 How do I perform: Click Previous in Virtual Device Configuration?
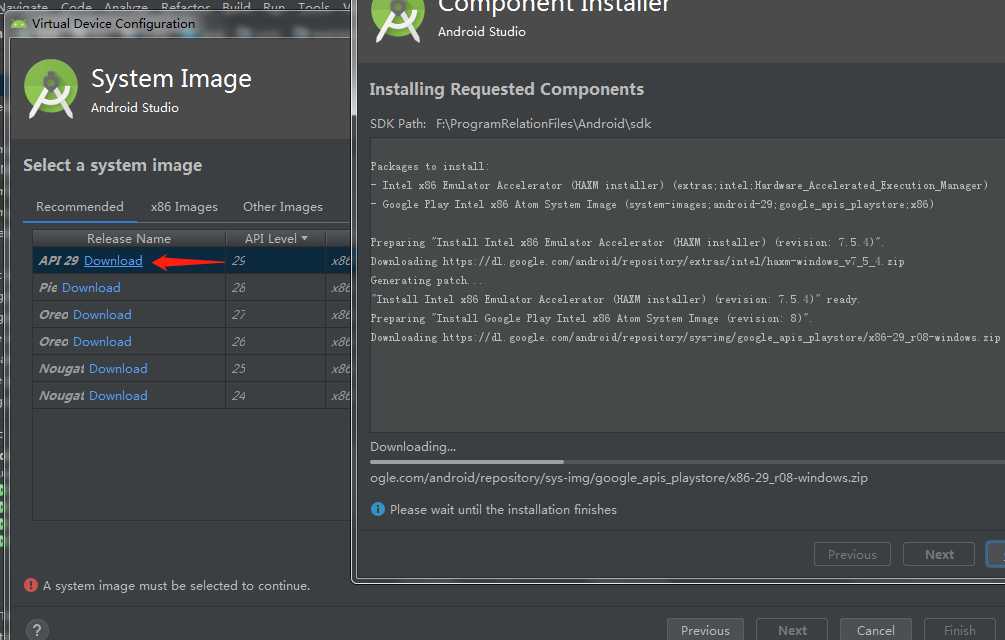coord(705,630)
